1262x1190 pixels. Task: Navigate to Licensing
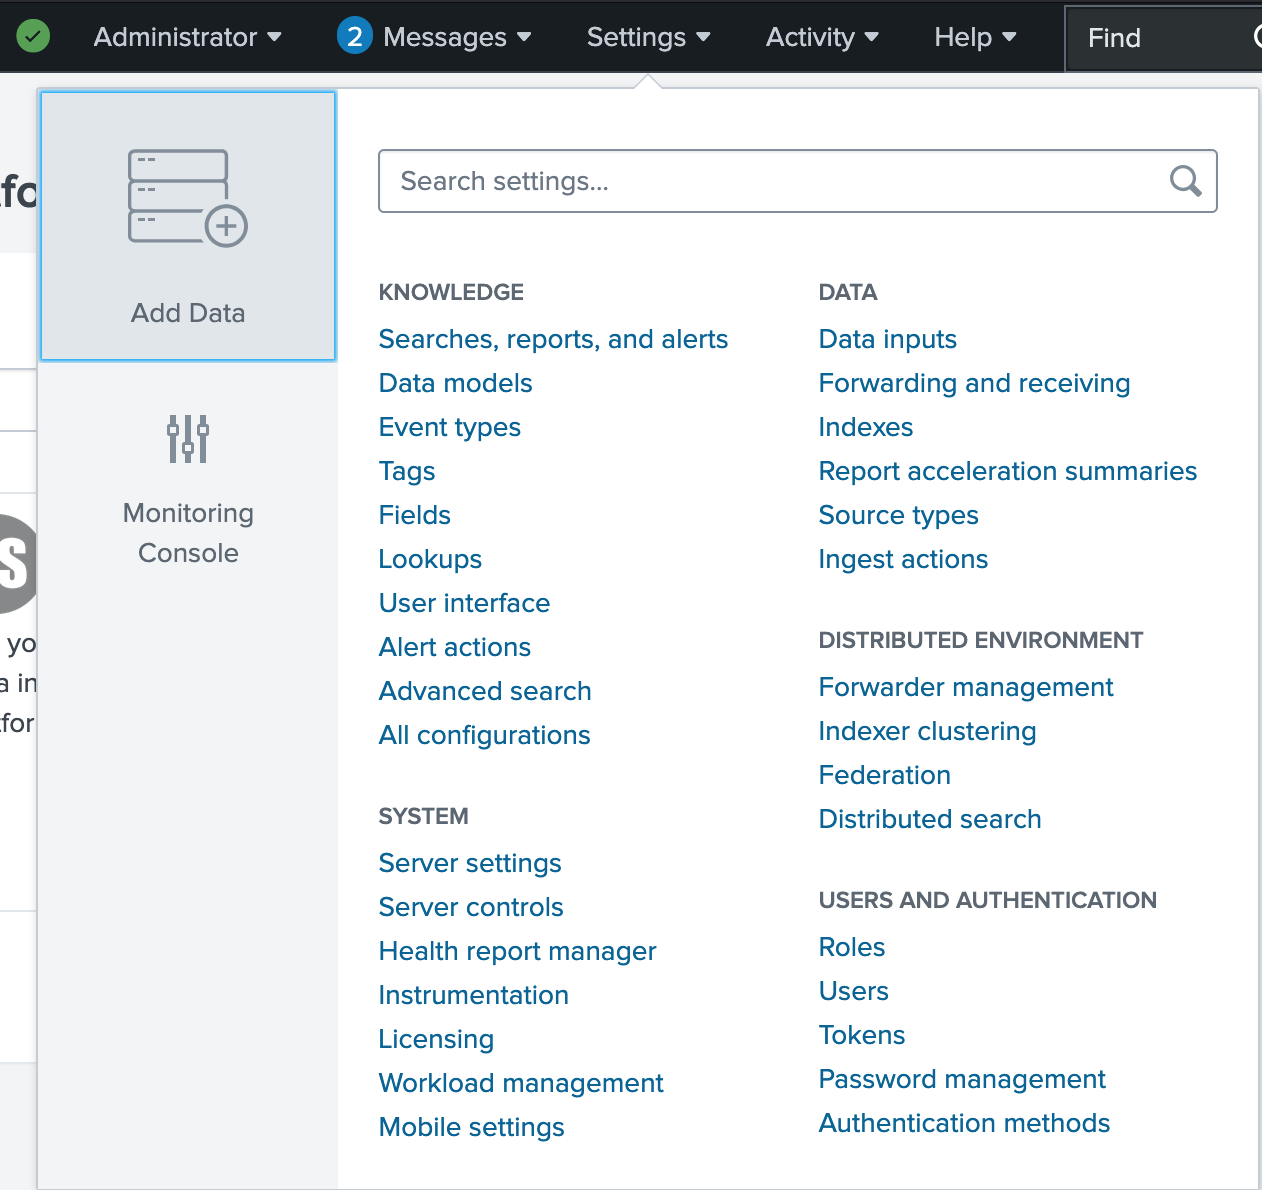coord(436,1039)
